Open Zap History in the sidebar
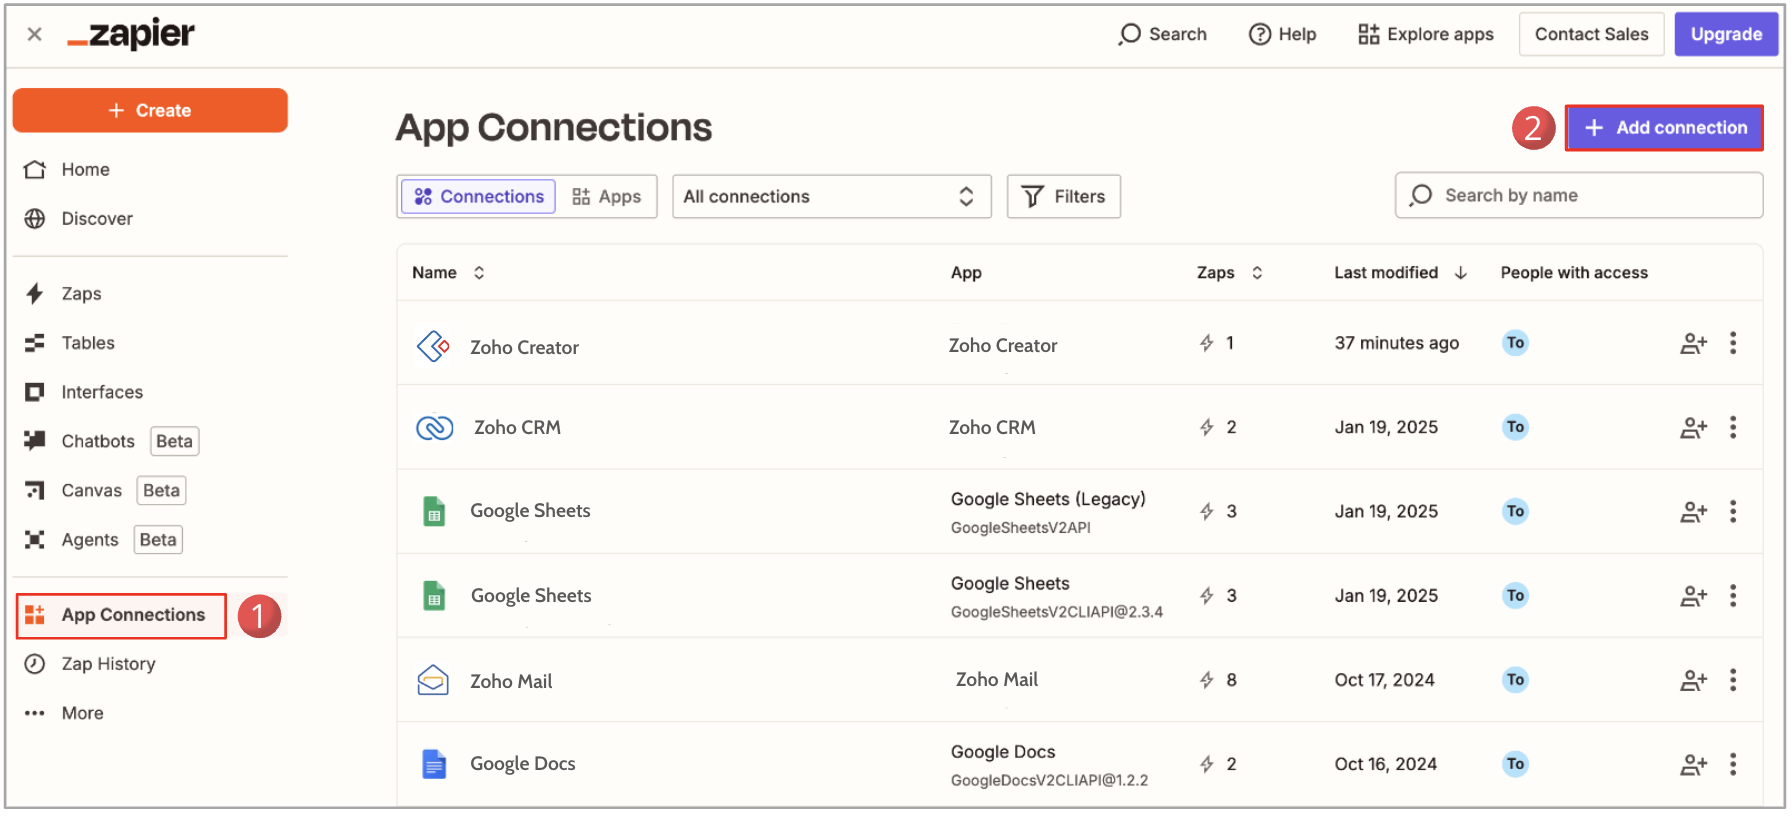 (x=108, y=664)
